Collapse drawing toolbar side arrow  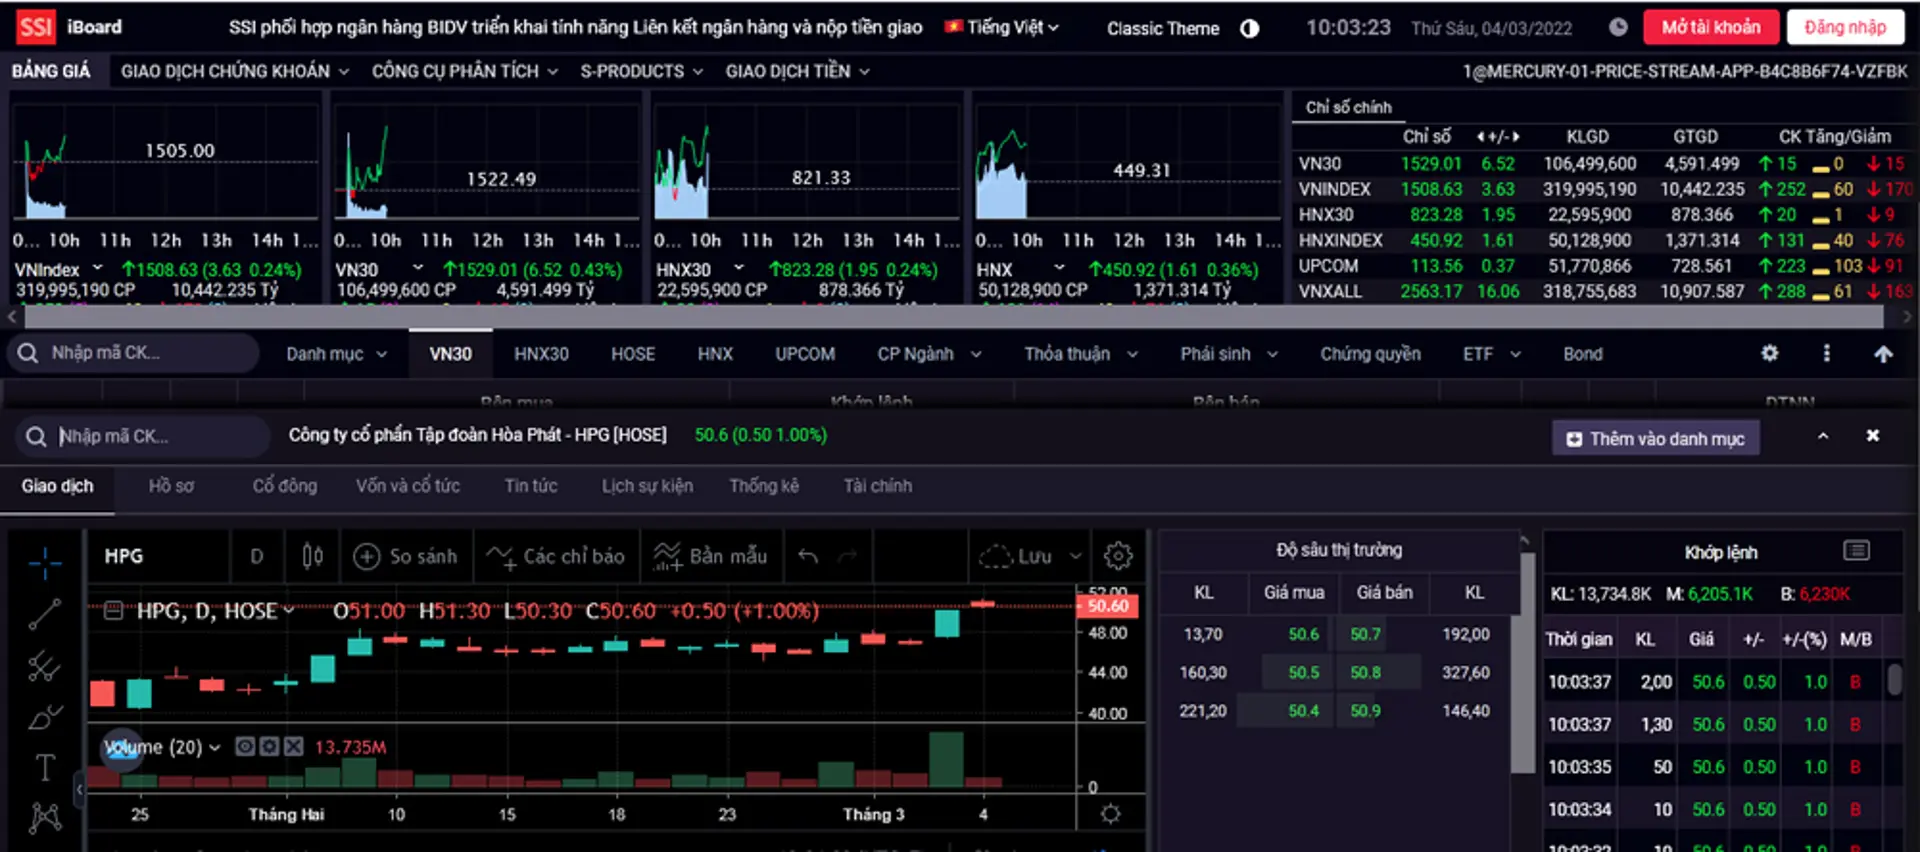(x=79, y=790)
